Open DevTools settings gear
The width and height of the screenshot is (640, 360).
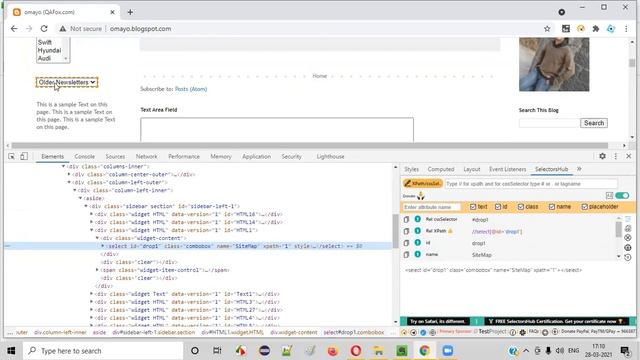(602, 156)
